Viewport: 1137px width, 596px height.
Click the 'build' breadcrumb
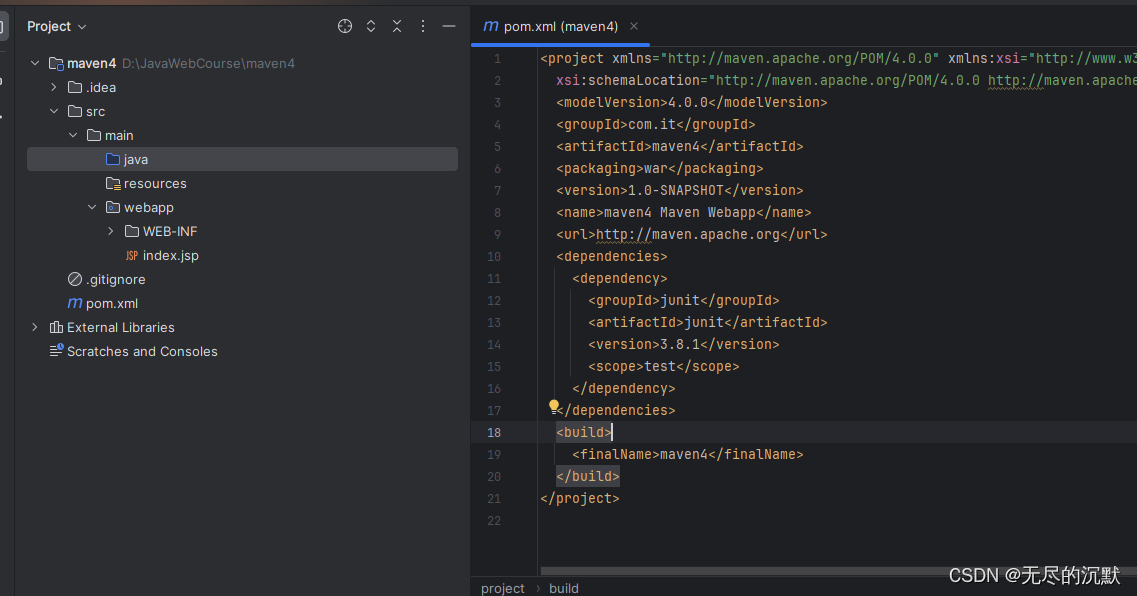click(x=563, y=588)
